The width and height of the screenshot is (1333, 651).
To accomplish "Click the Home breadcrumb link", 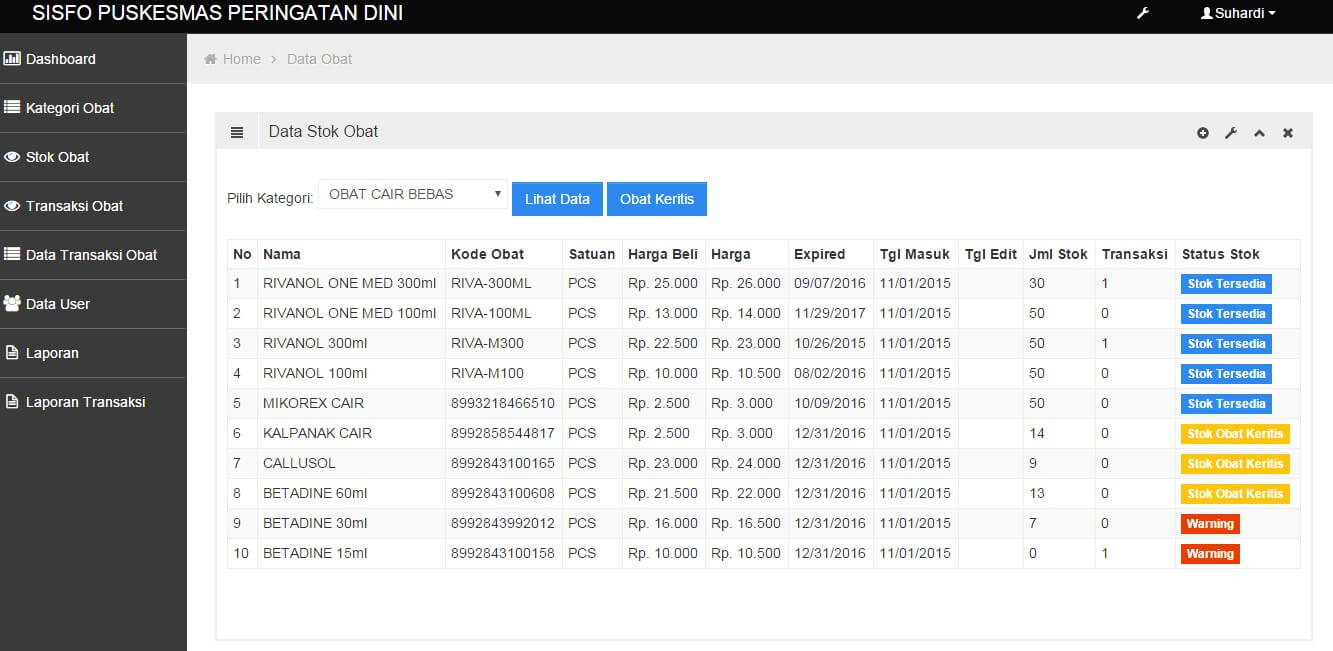I will pos(241,59).
